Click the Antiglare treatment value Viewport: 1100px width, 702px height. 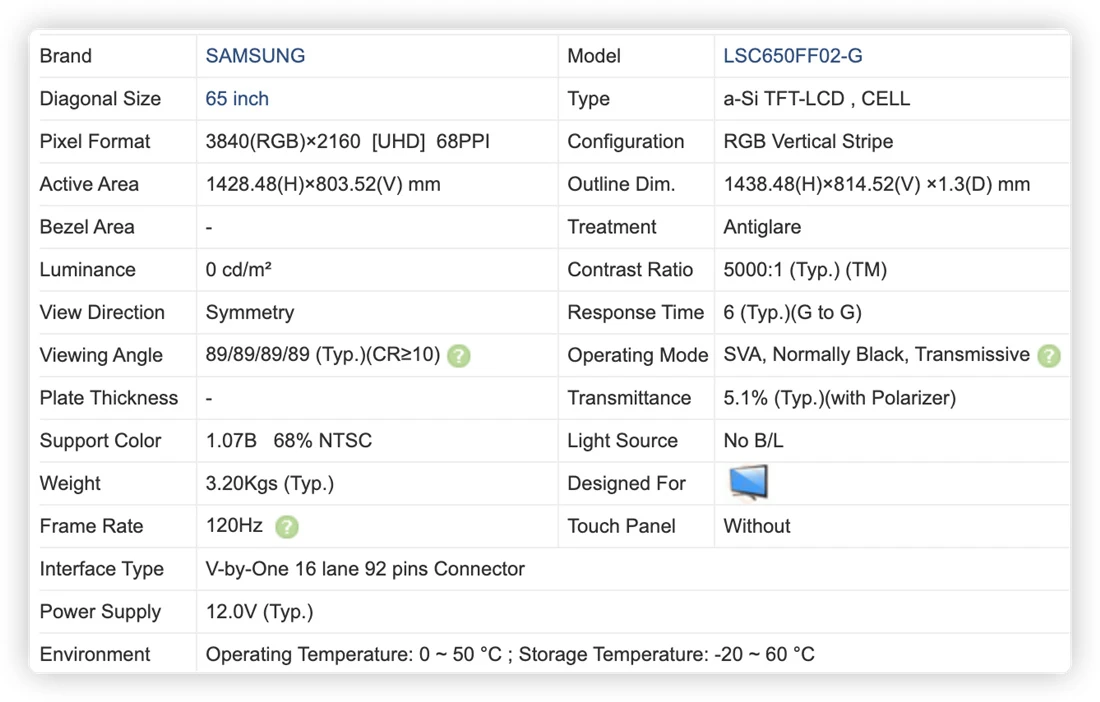[762, 227]
